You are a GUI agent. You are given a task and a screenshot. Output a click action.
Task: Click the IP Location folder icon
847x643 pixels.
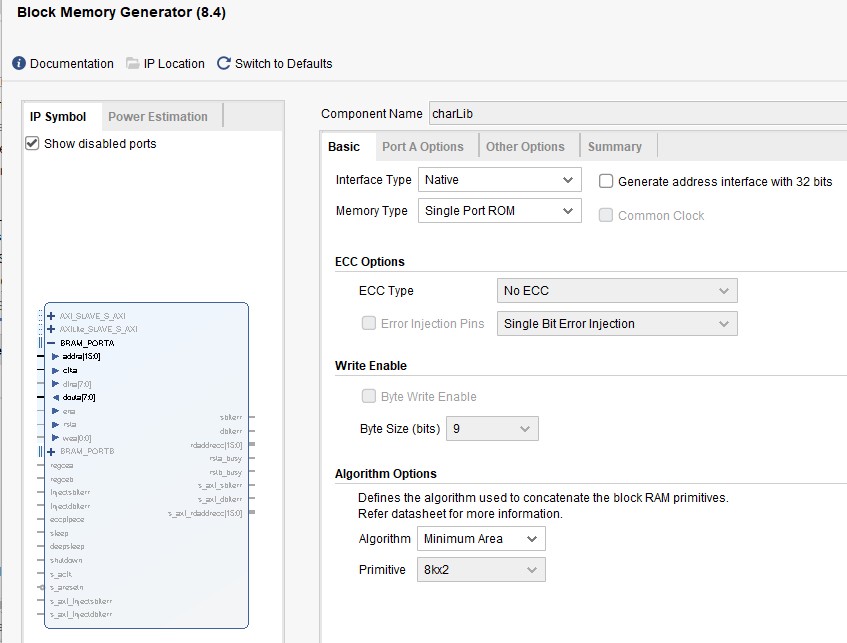[x=133, y=63]
